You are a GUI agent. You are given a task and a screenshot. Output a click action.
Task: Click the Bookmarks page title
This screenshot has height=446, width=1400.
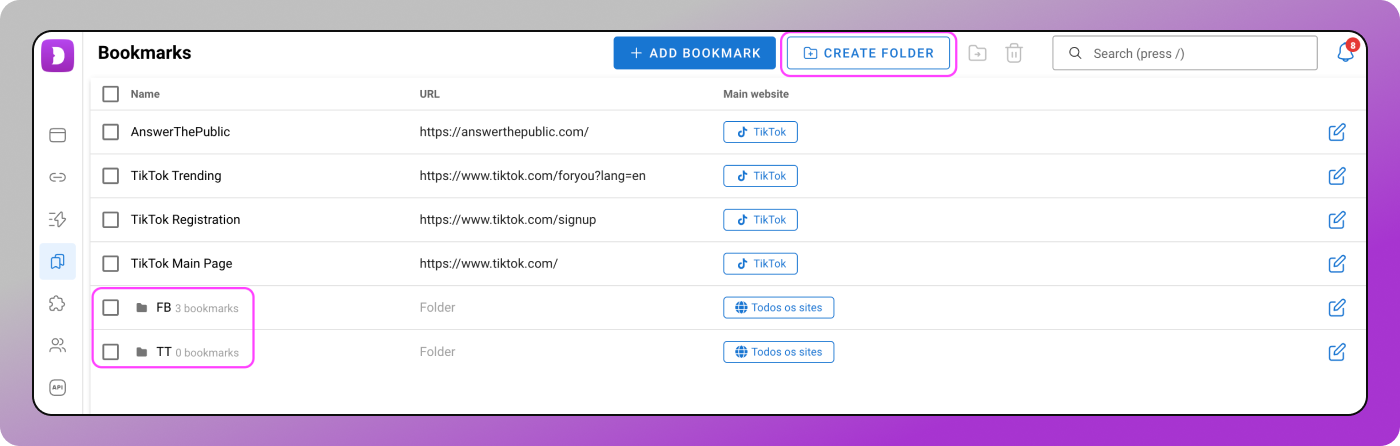(144, 53)
